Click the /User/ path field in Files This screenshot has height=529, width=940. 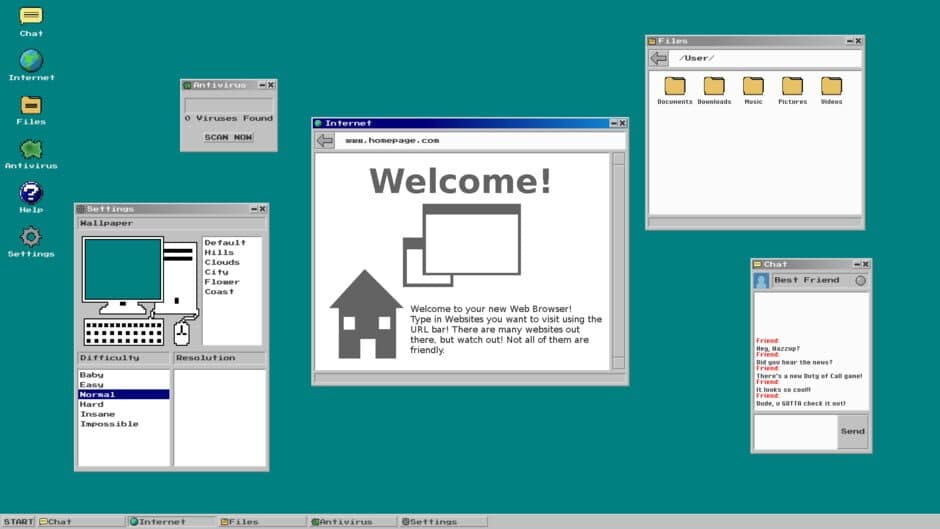[x=765, y=58]
